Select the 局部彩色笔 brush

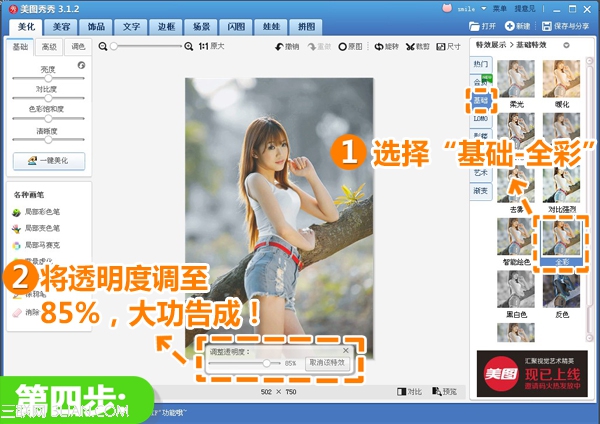pyautogui.click(x=36, y=213)
